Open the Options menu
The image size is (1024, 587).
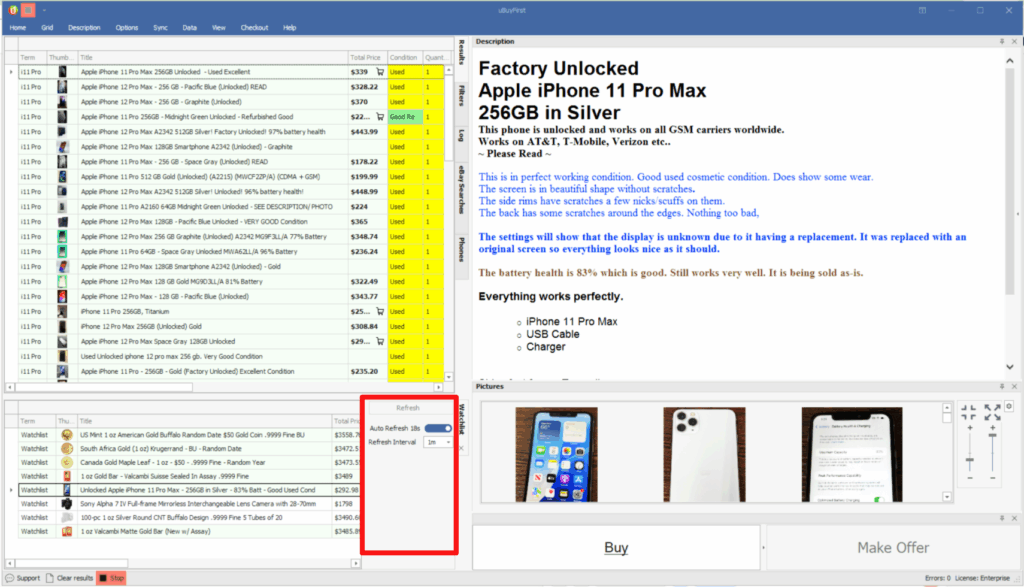(x=127, y=27)
